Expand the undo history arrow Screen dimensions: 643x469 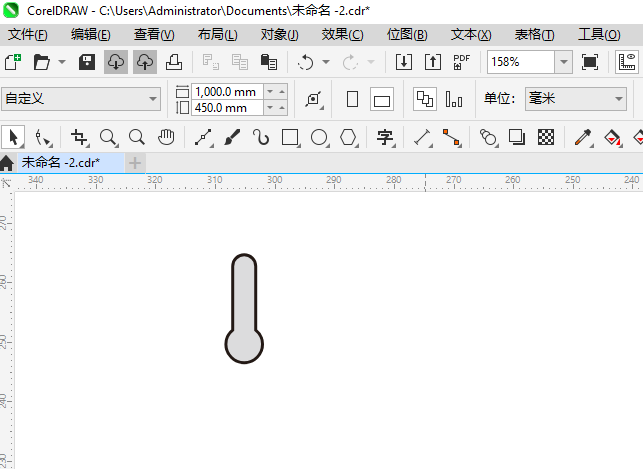(326, 62)
